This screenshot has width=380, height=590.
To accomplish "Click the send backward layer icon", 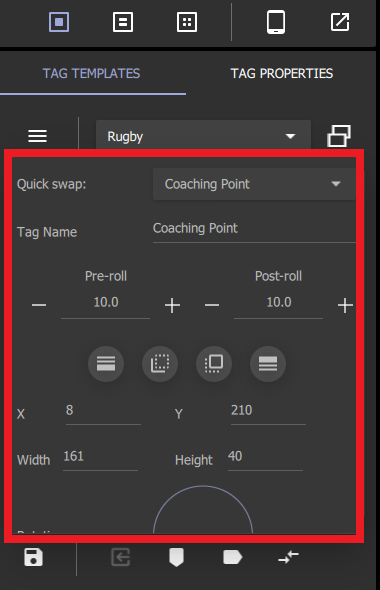I will 160,363.
